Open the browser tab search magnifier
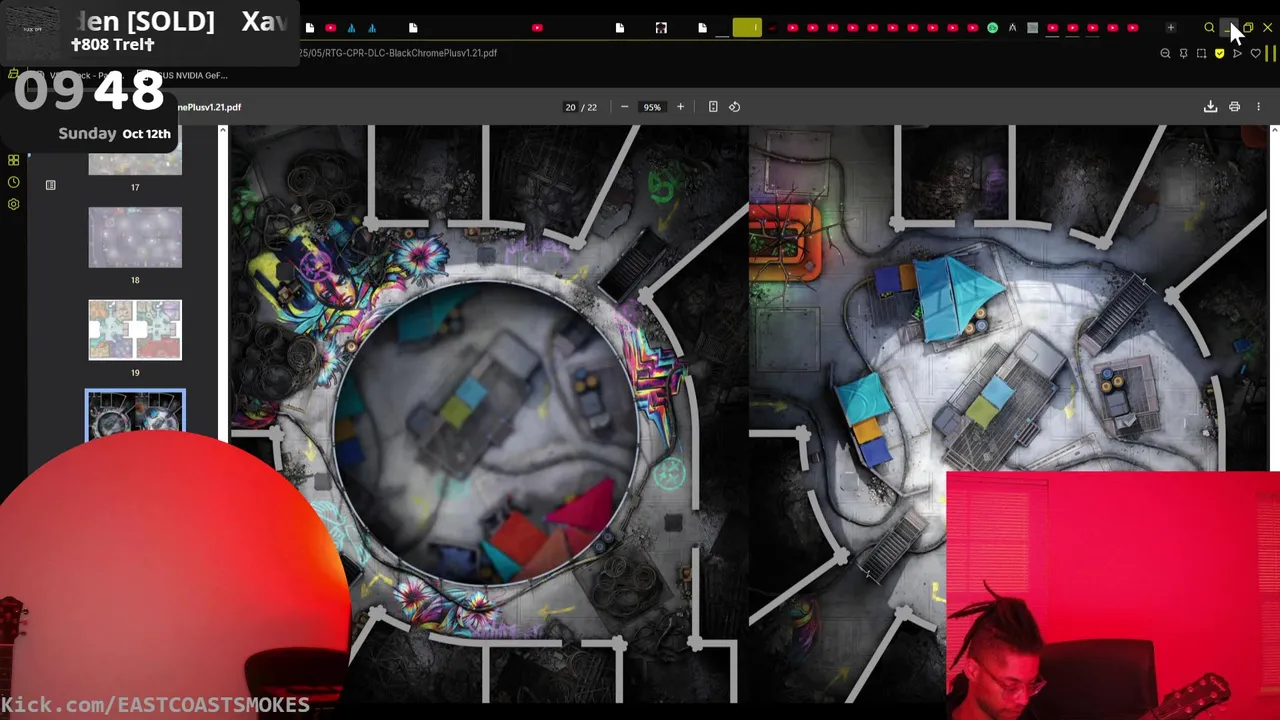The width and height of the screenshot is (1280, 720). 1209,28
